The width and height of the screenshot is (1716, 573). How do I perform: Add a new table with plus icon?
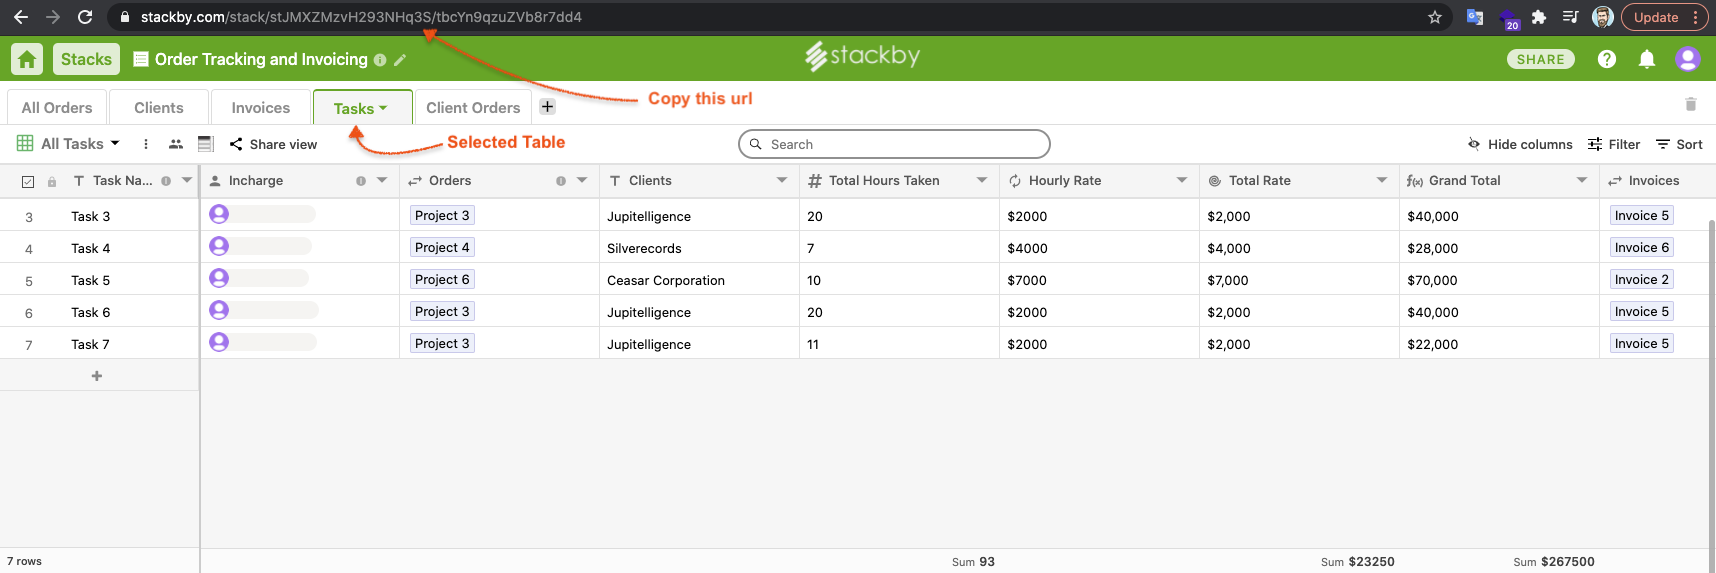tap(547, 107)
